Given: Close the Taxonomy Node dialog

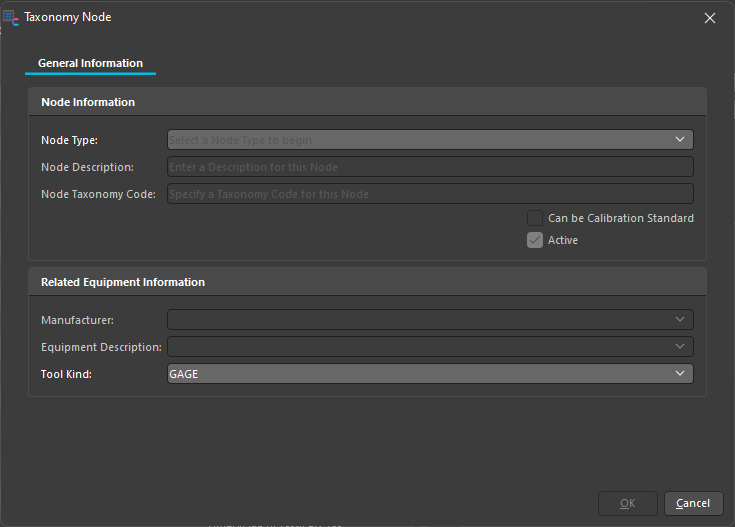Looking at the screenshot, I should [x=710, y=18].
